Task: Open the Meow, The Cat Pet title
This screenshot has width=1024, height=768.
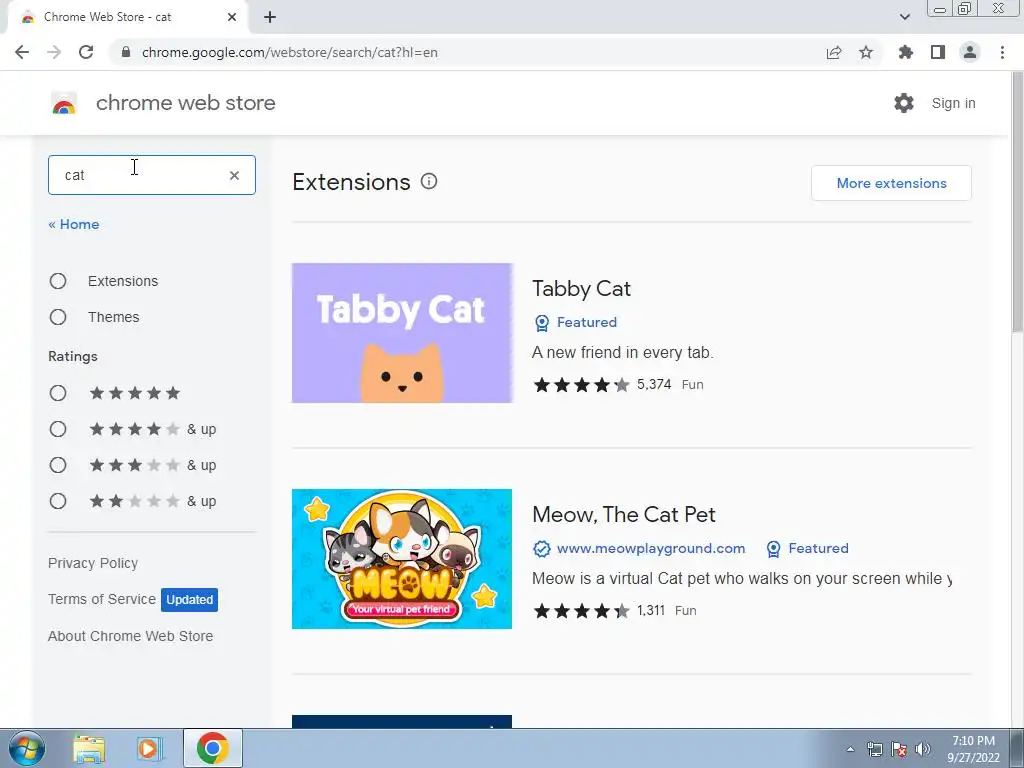Action: (x=624, y=515)
